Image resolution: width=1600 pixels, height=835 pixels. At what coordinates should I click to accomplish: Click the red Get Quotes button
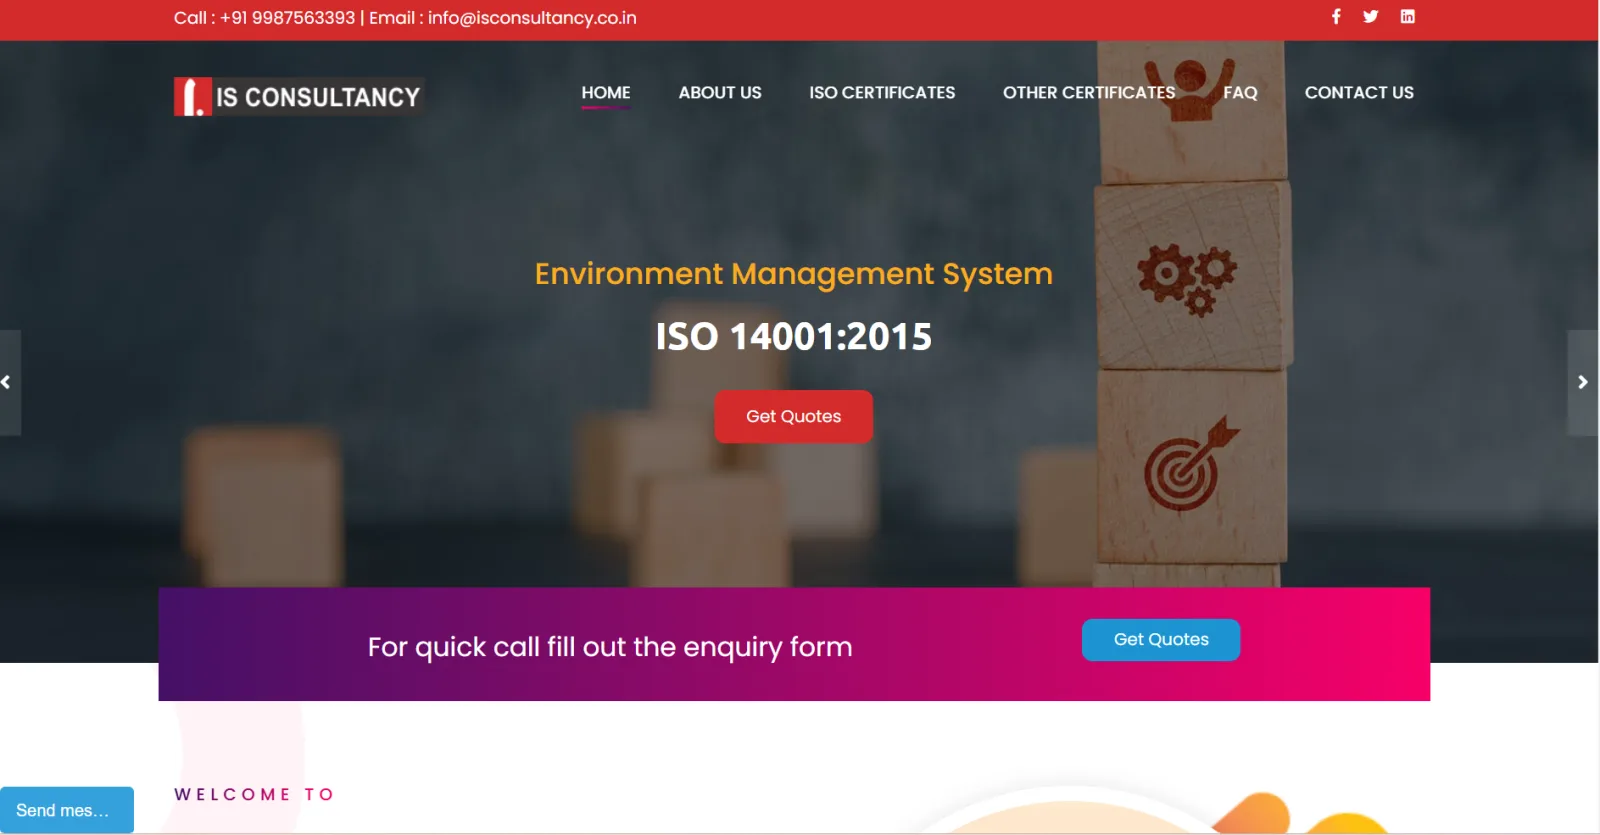pos(794,416)
